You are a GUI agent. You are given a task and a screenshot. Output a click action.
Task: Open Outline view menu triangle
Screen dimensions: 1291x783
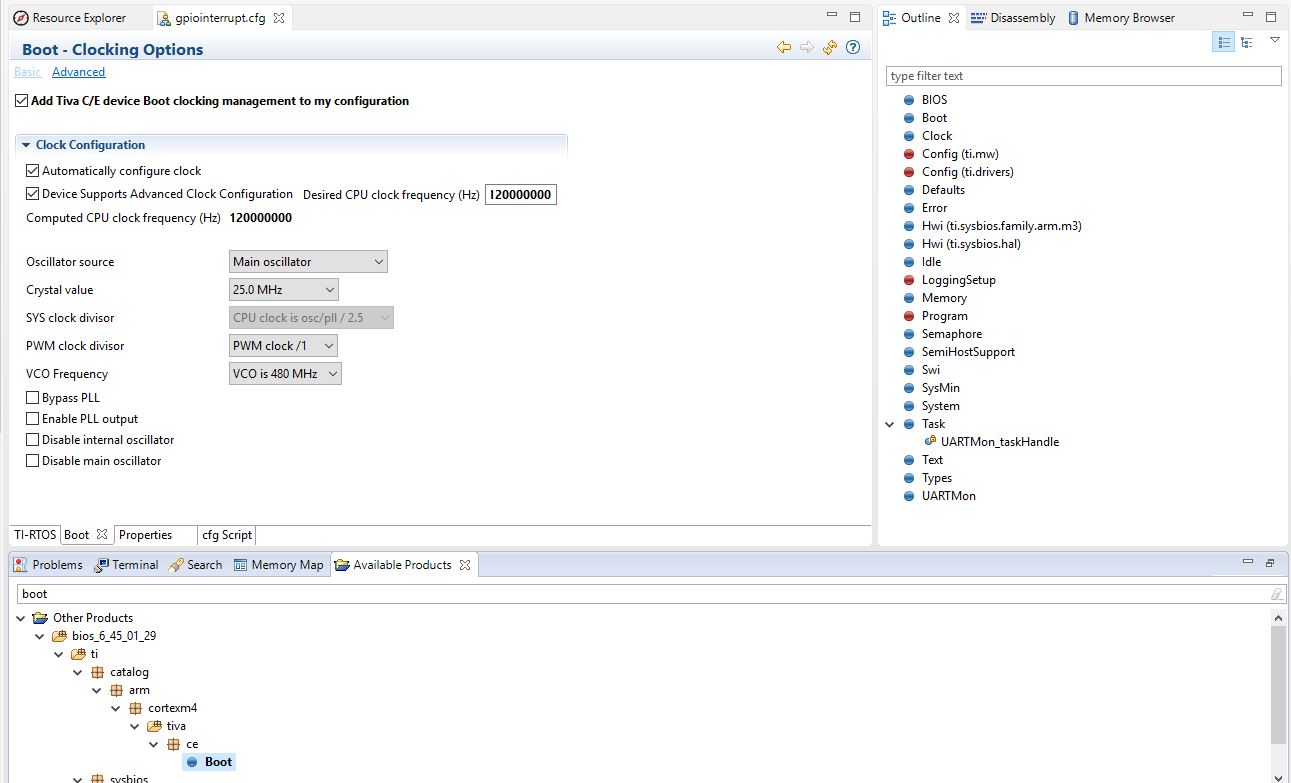tap(1275, 40)
